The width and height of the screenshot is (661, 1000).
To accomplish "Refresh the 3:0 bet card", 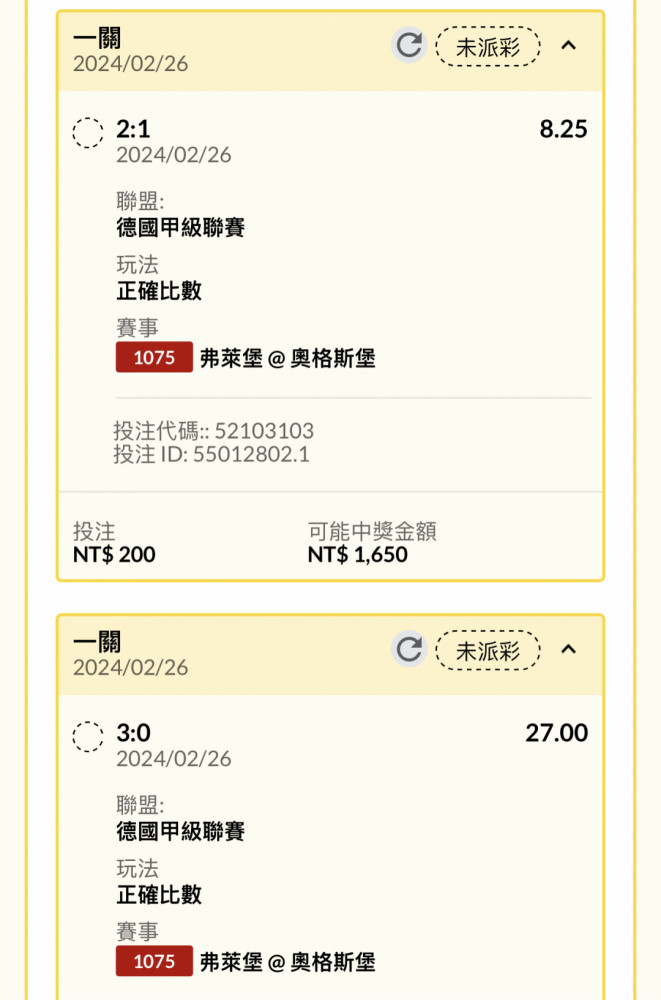I will [x=408, y=649].
